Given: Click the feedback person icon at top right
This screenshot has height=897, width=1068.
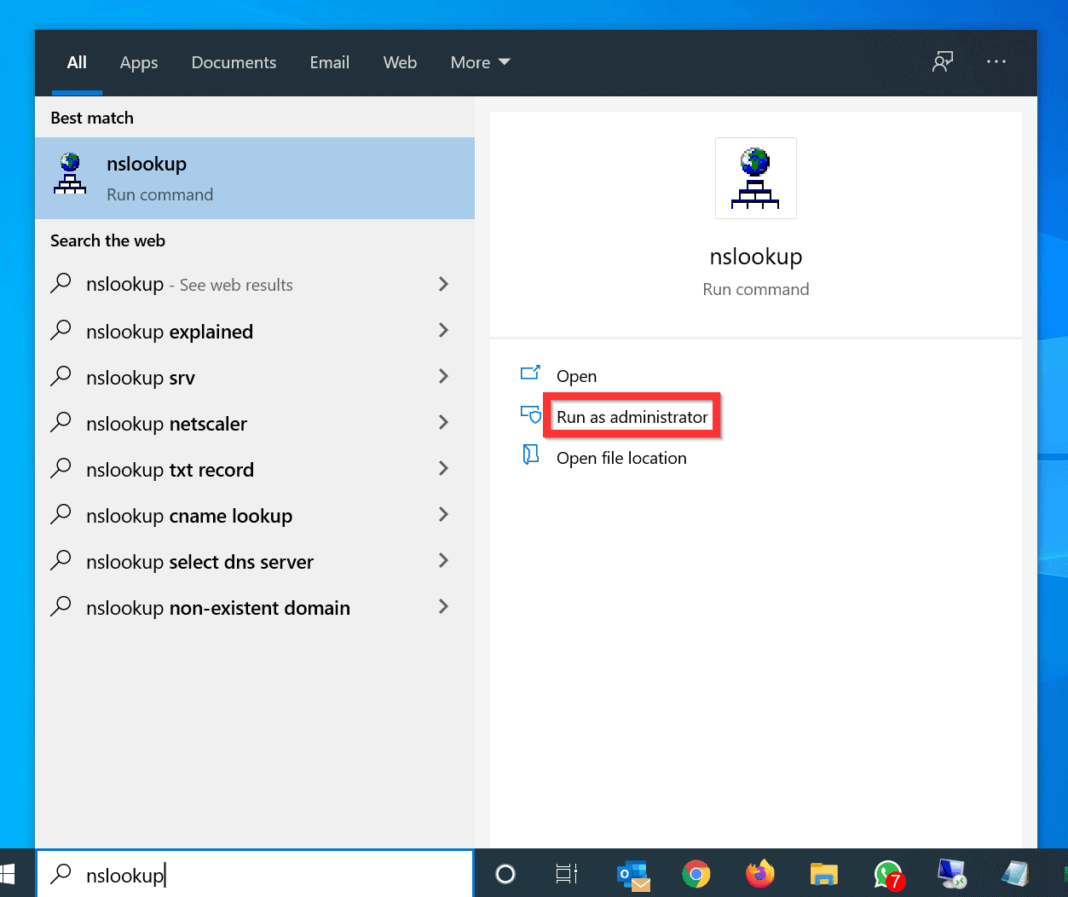Looking at the screenshot, I should [941, 61].
